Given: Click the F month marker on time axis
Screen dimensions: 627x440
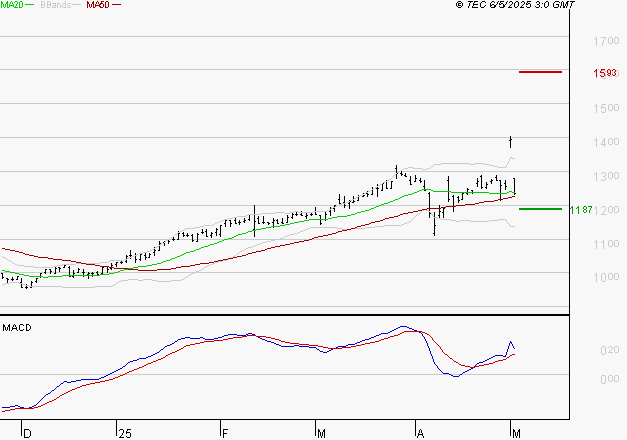Looking at the screenshot, I should click(225, 434).
